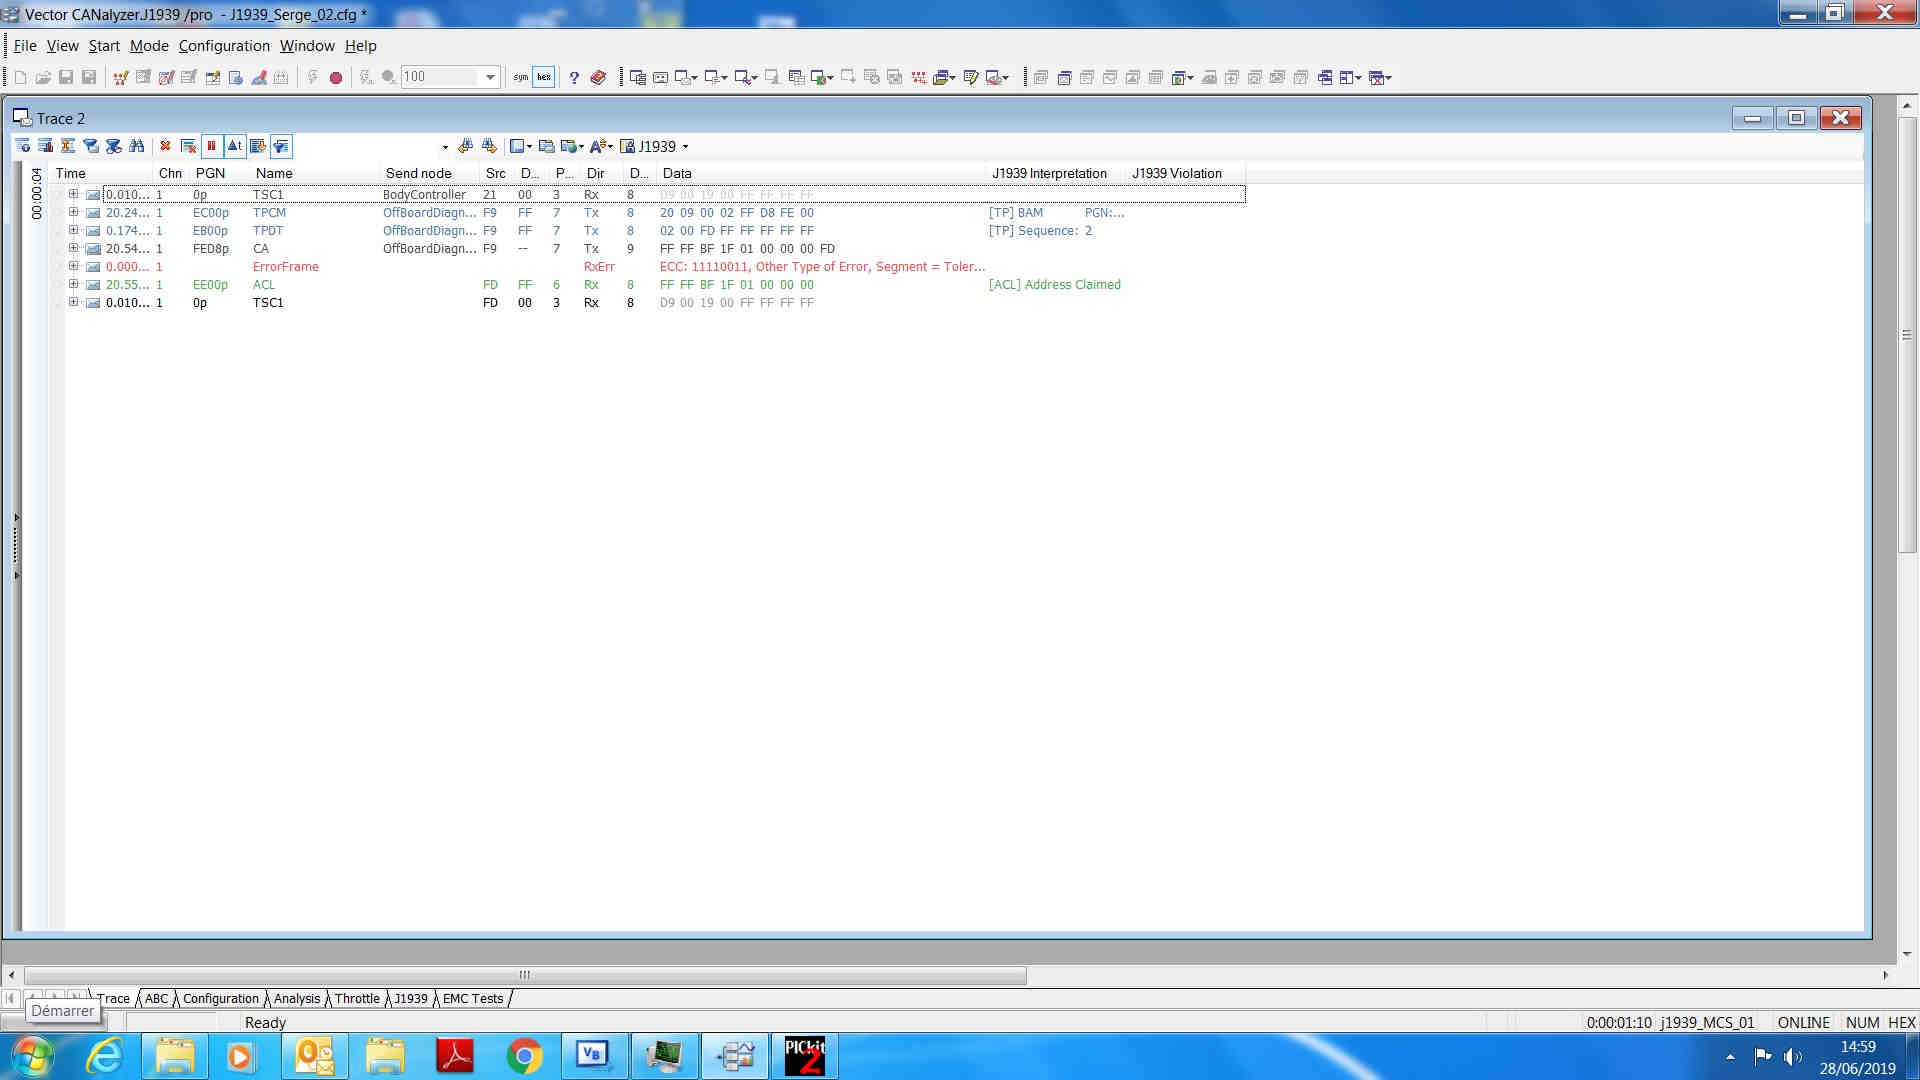Screen dimensions: 1920x1080
Task: Toggle symbolic (sym) display mode
Action: pyautogui.click(x=520, y=77)
